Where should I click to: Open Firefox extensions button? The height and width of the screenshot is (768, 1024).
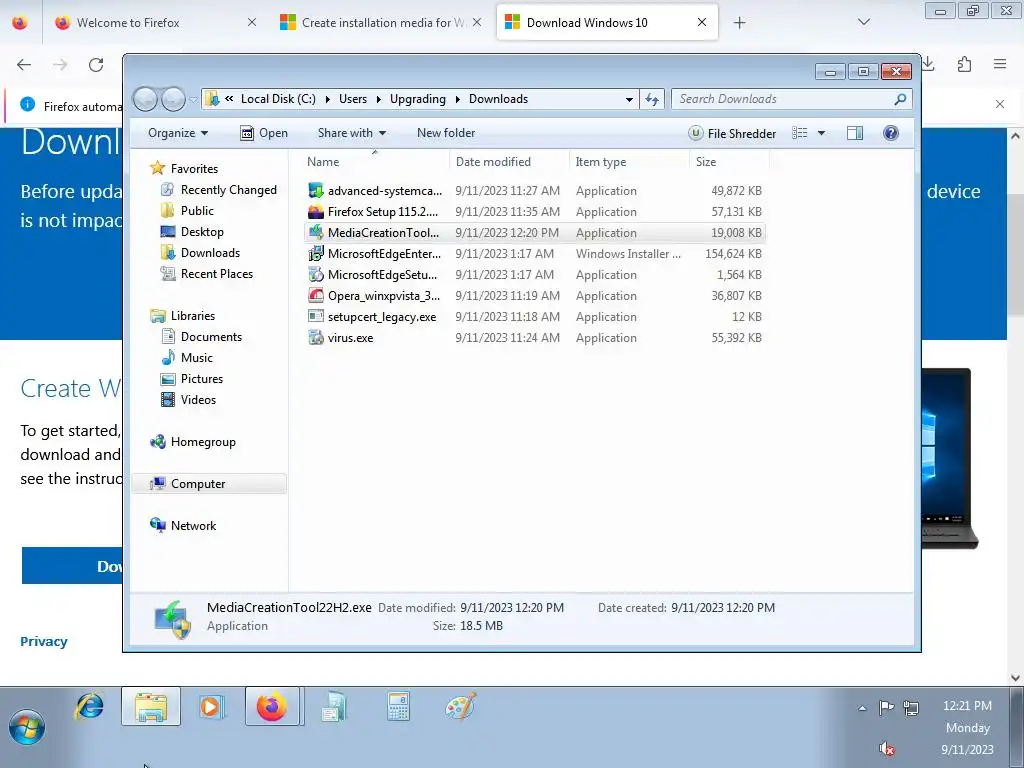pos(965,64)
